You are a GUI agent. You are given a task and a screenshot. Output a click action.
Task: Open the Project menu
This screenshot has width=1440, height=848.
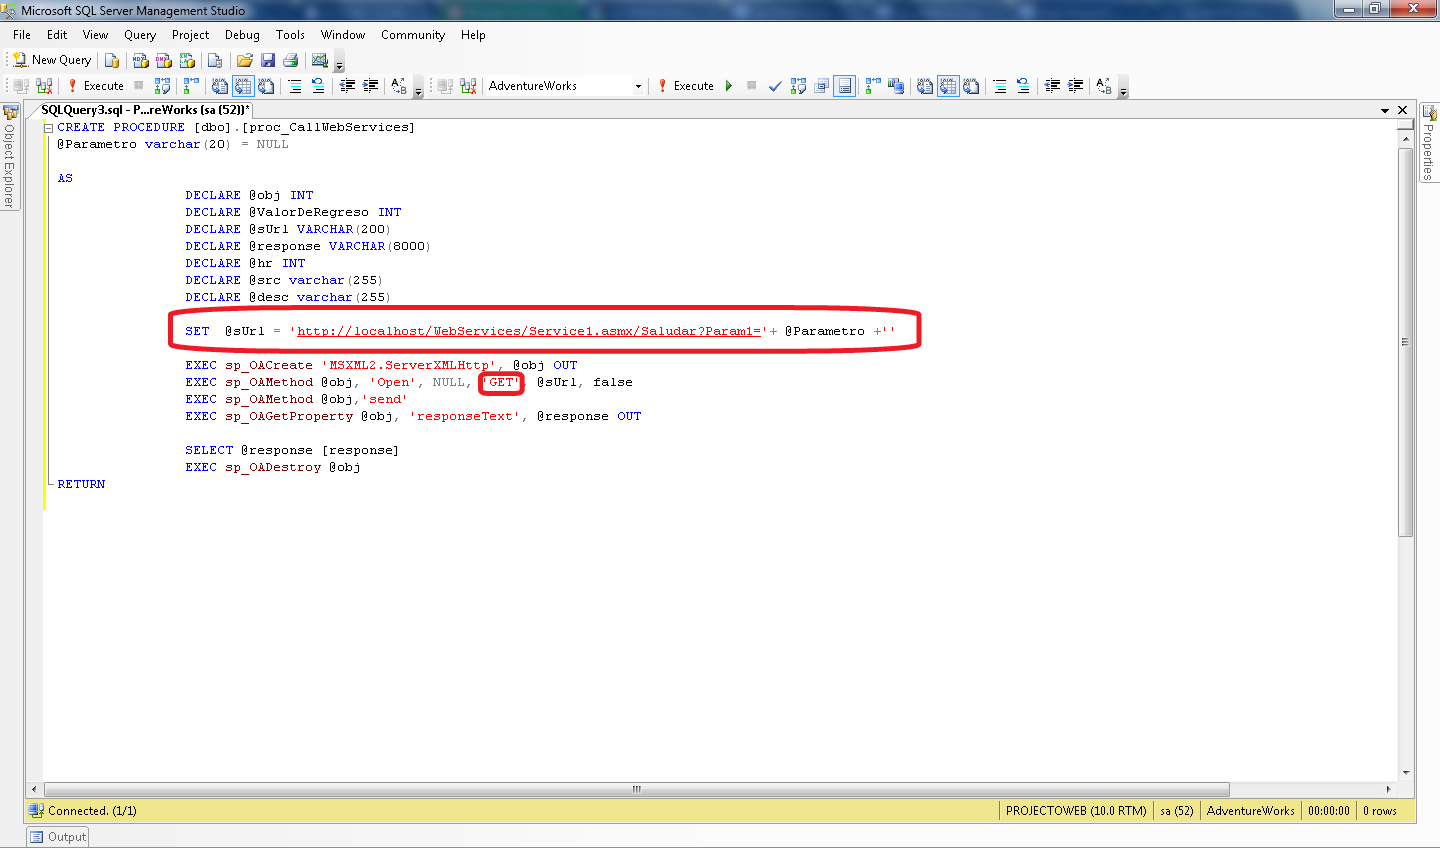[190, 35]
